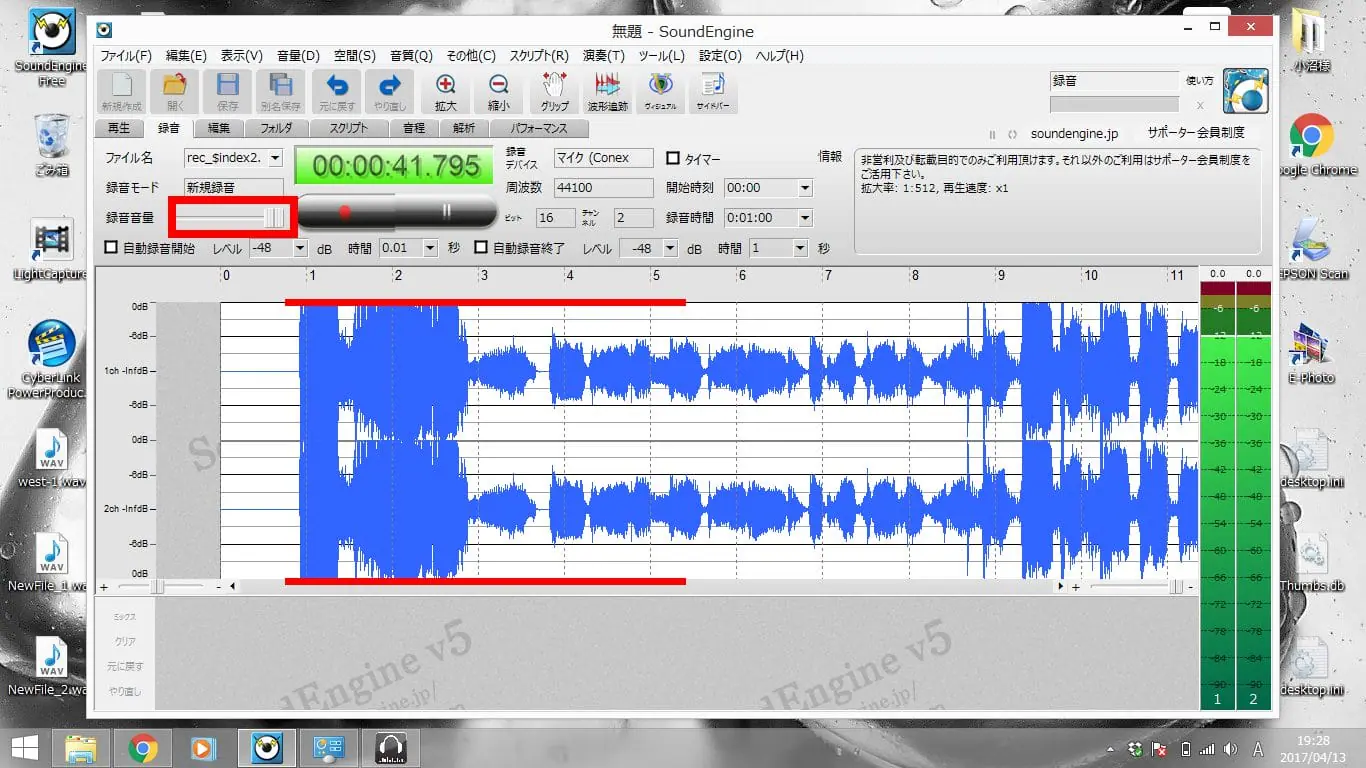
Task: Open the SoundEngine Free desktop shortcut
Action: tap(51, 48)
